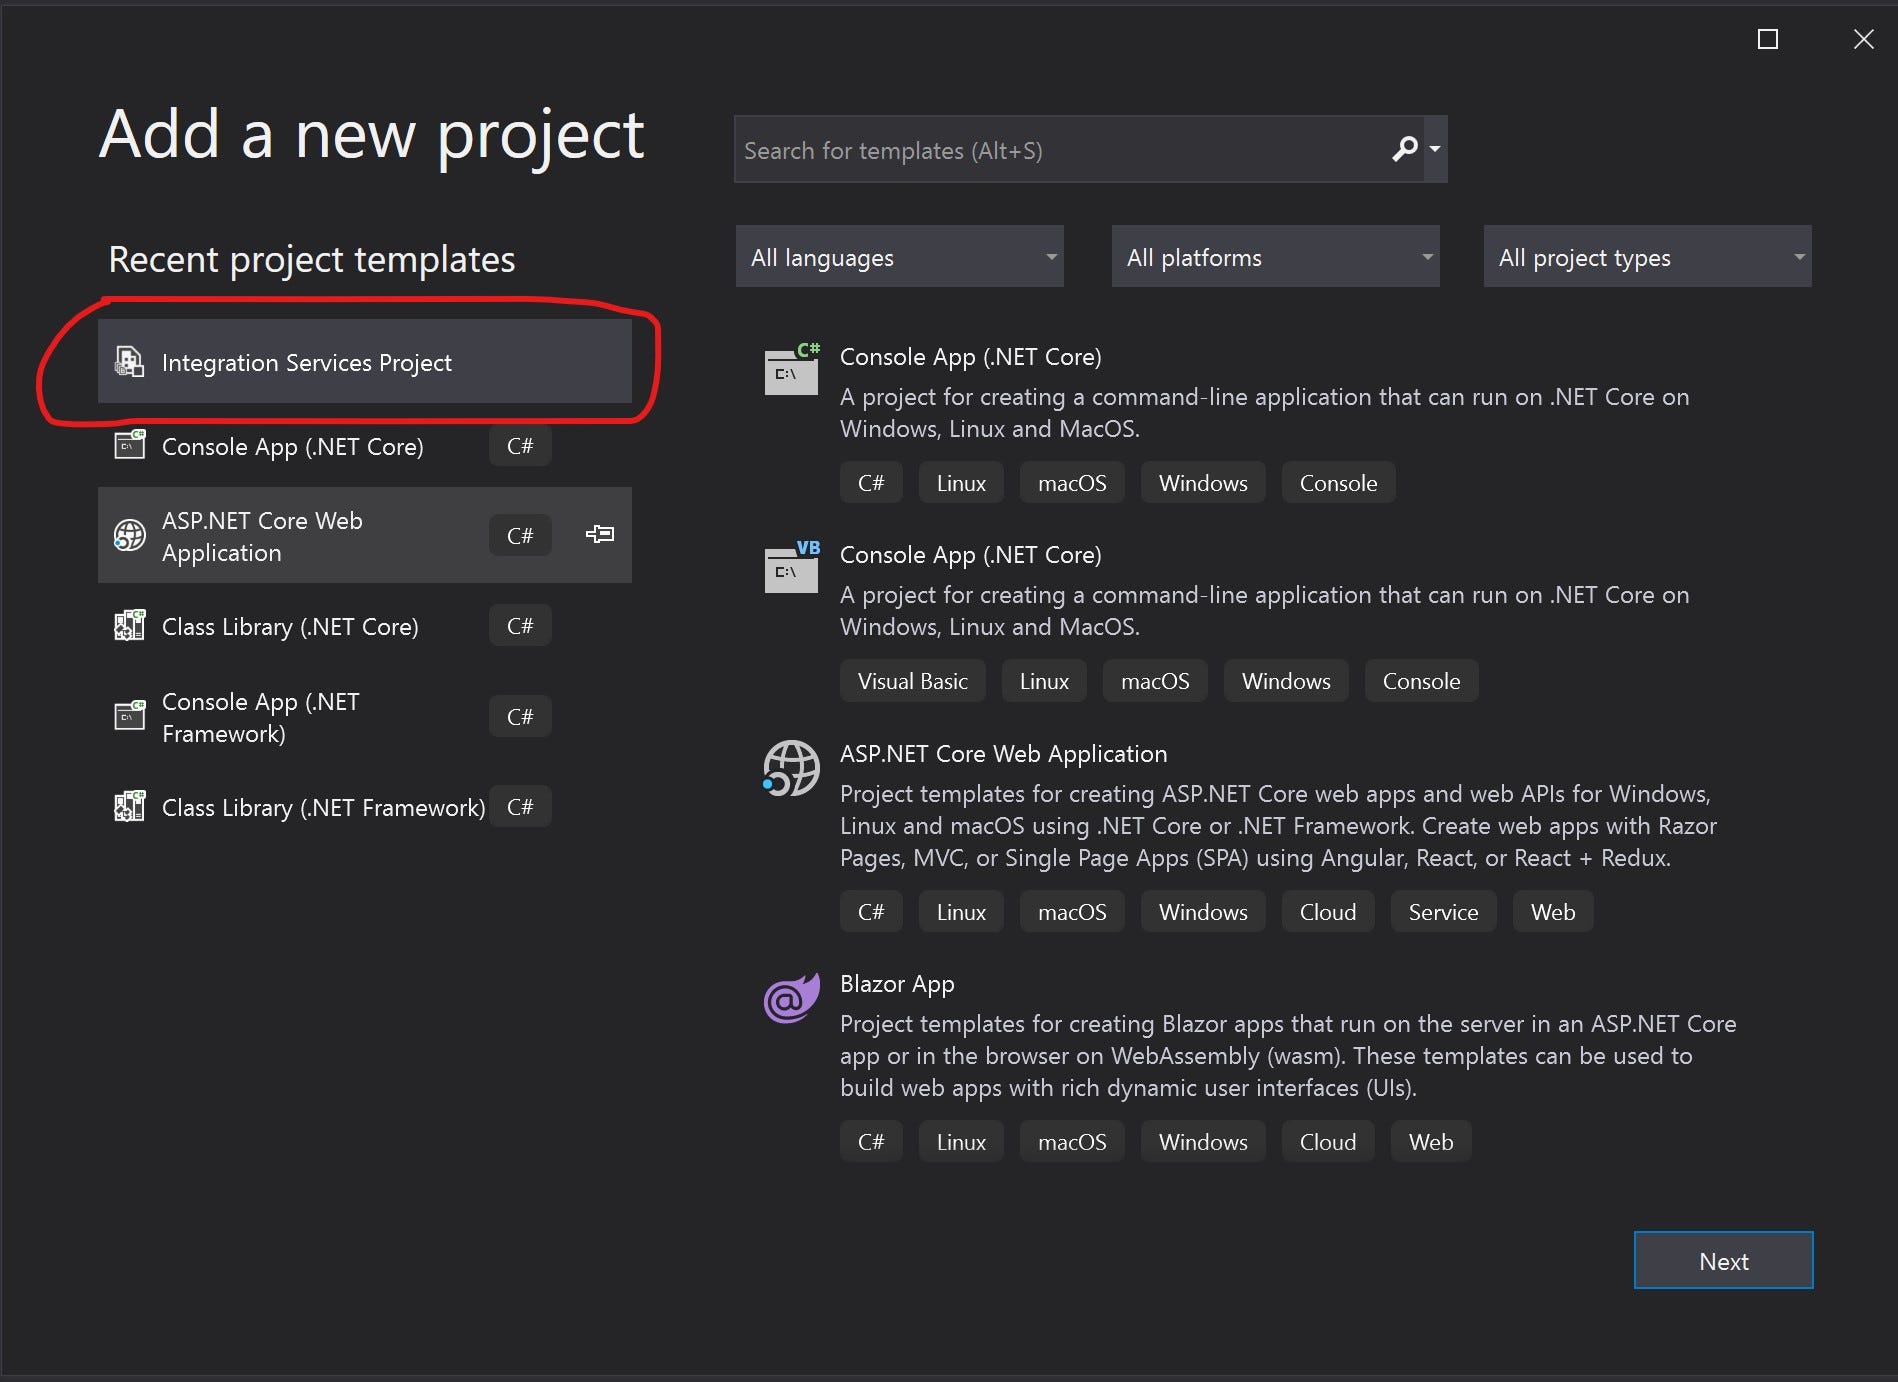
Task: Click C# badge next to Console App (.NET Framework)
Action: click(520, 717)
